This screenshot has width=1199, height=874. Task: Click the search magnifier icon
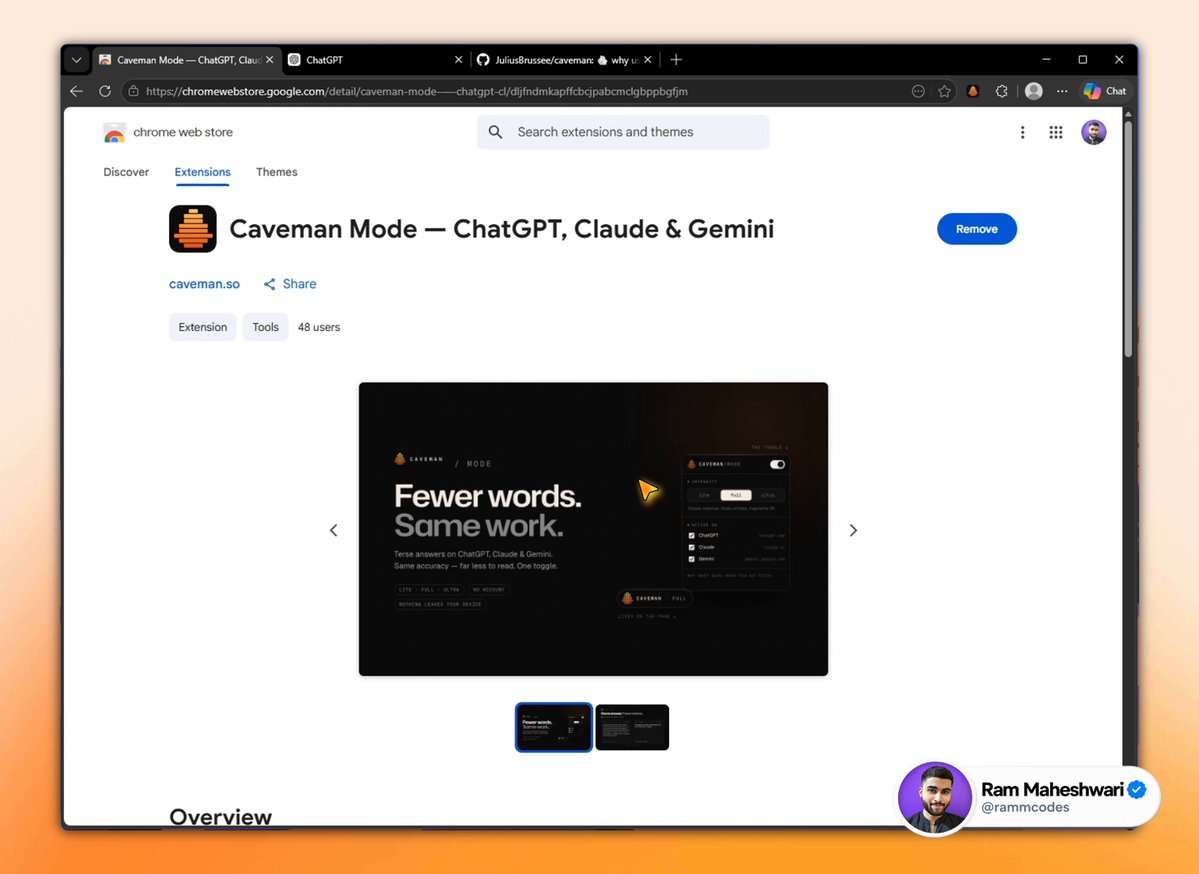click(496, 132)
